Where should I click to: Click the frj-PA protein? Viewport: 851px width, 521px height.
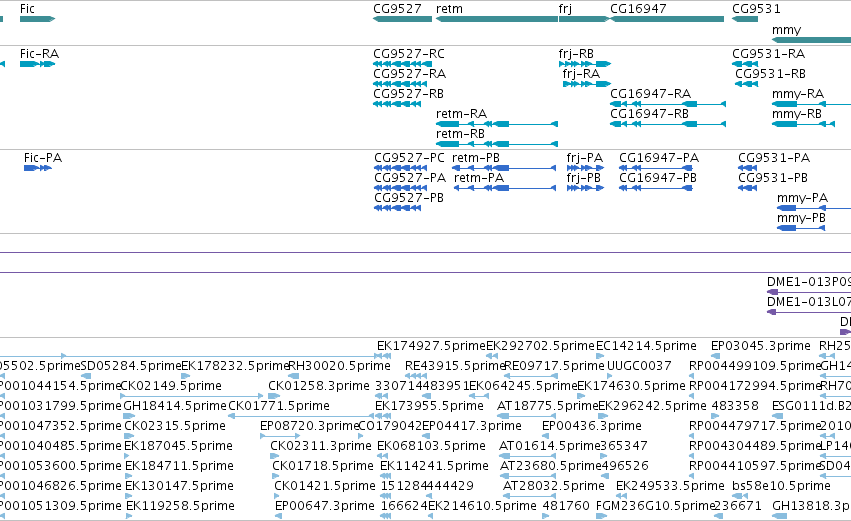[585, 168]
